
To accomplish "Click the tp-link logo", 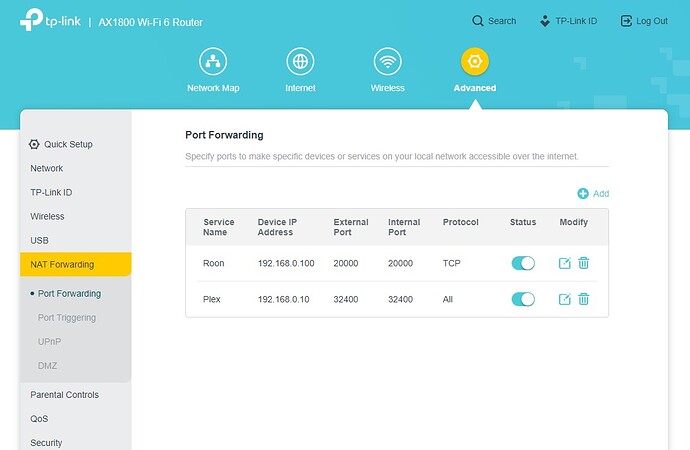I will (x=50, y=20).
